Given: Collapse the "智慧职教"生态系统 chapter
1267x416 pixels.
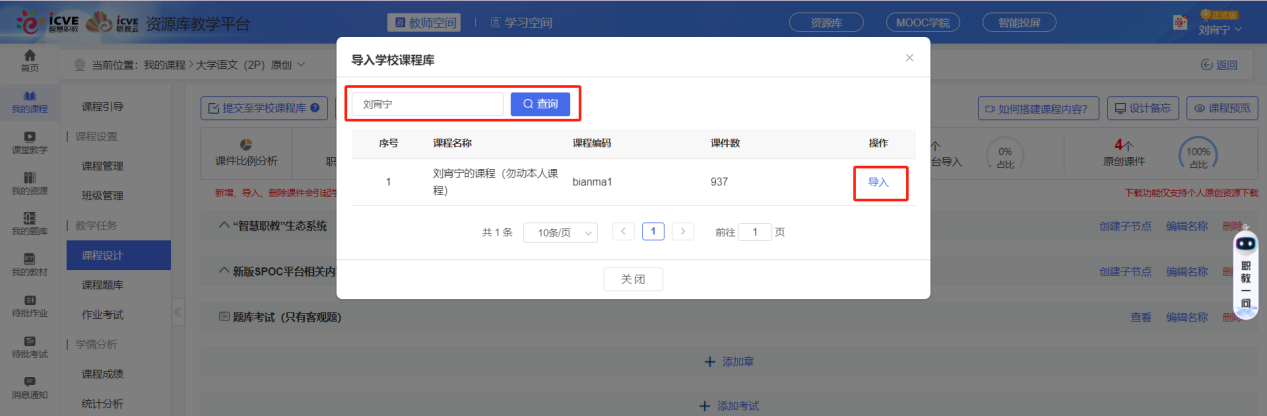Looking at the screenshot, I should click(223, 226).
